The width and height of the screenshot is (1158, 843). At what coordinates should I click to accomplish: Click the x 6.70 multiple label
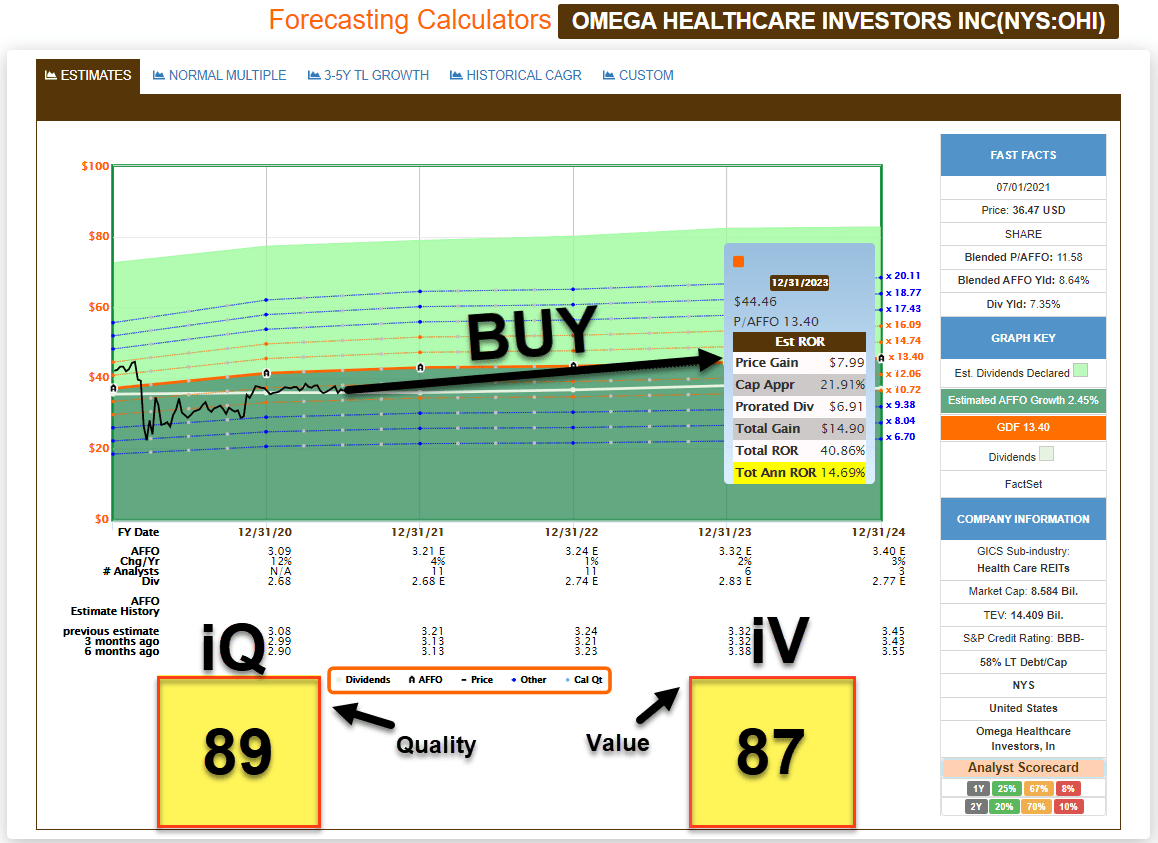point(900,437)
